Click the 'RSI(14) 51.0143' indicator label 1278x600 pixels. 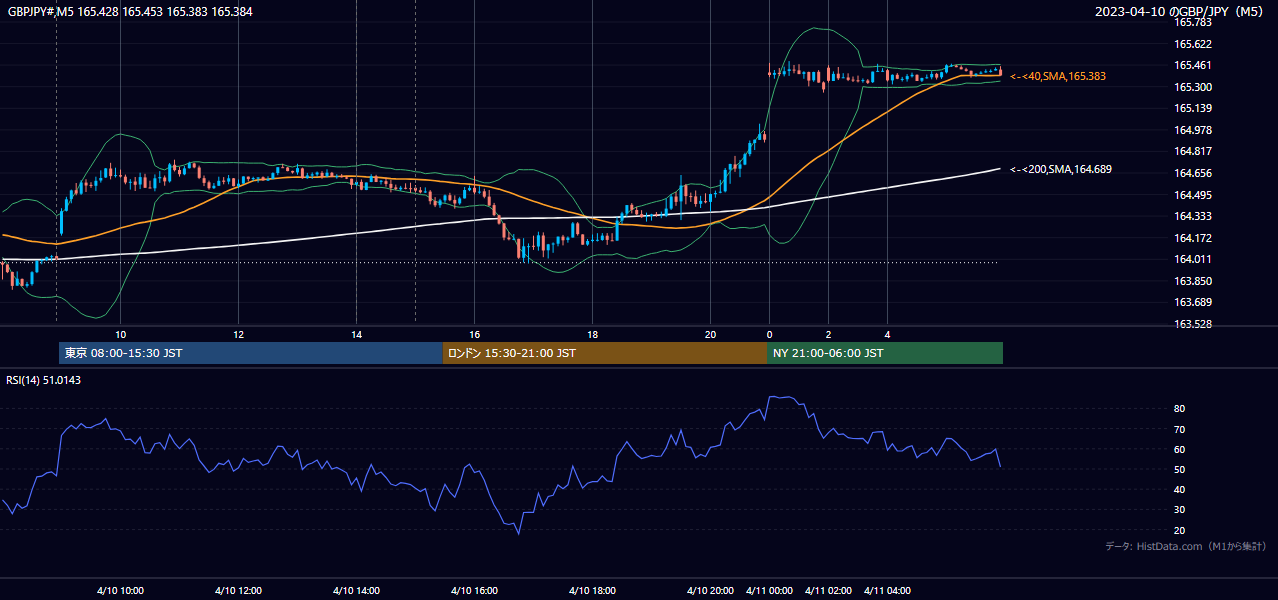tap(44, 380)
